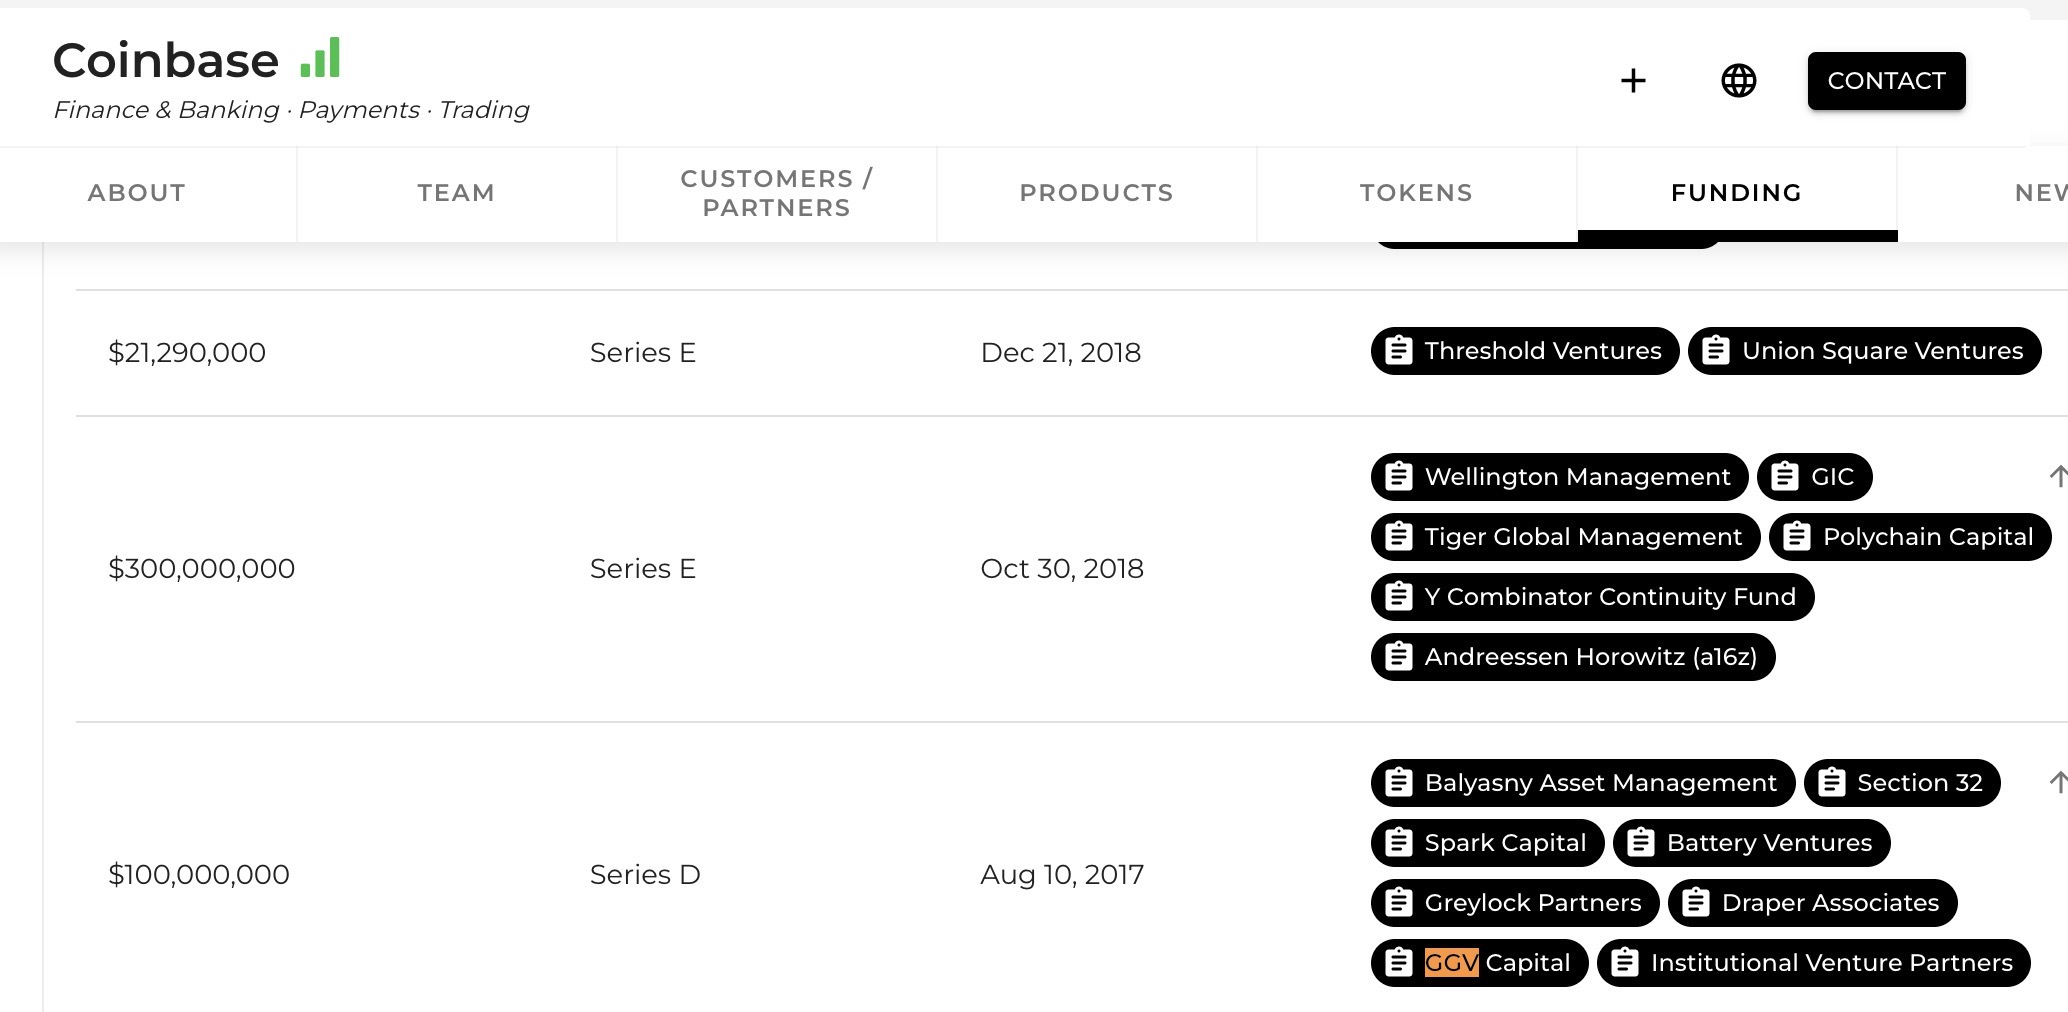Go to Customers / Partners tab
This screenshot has height=1012, width=2068.
coord(776,193)
